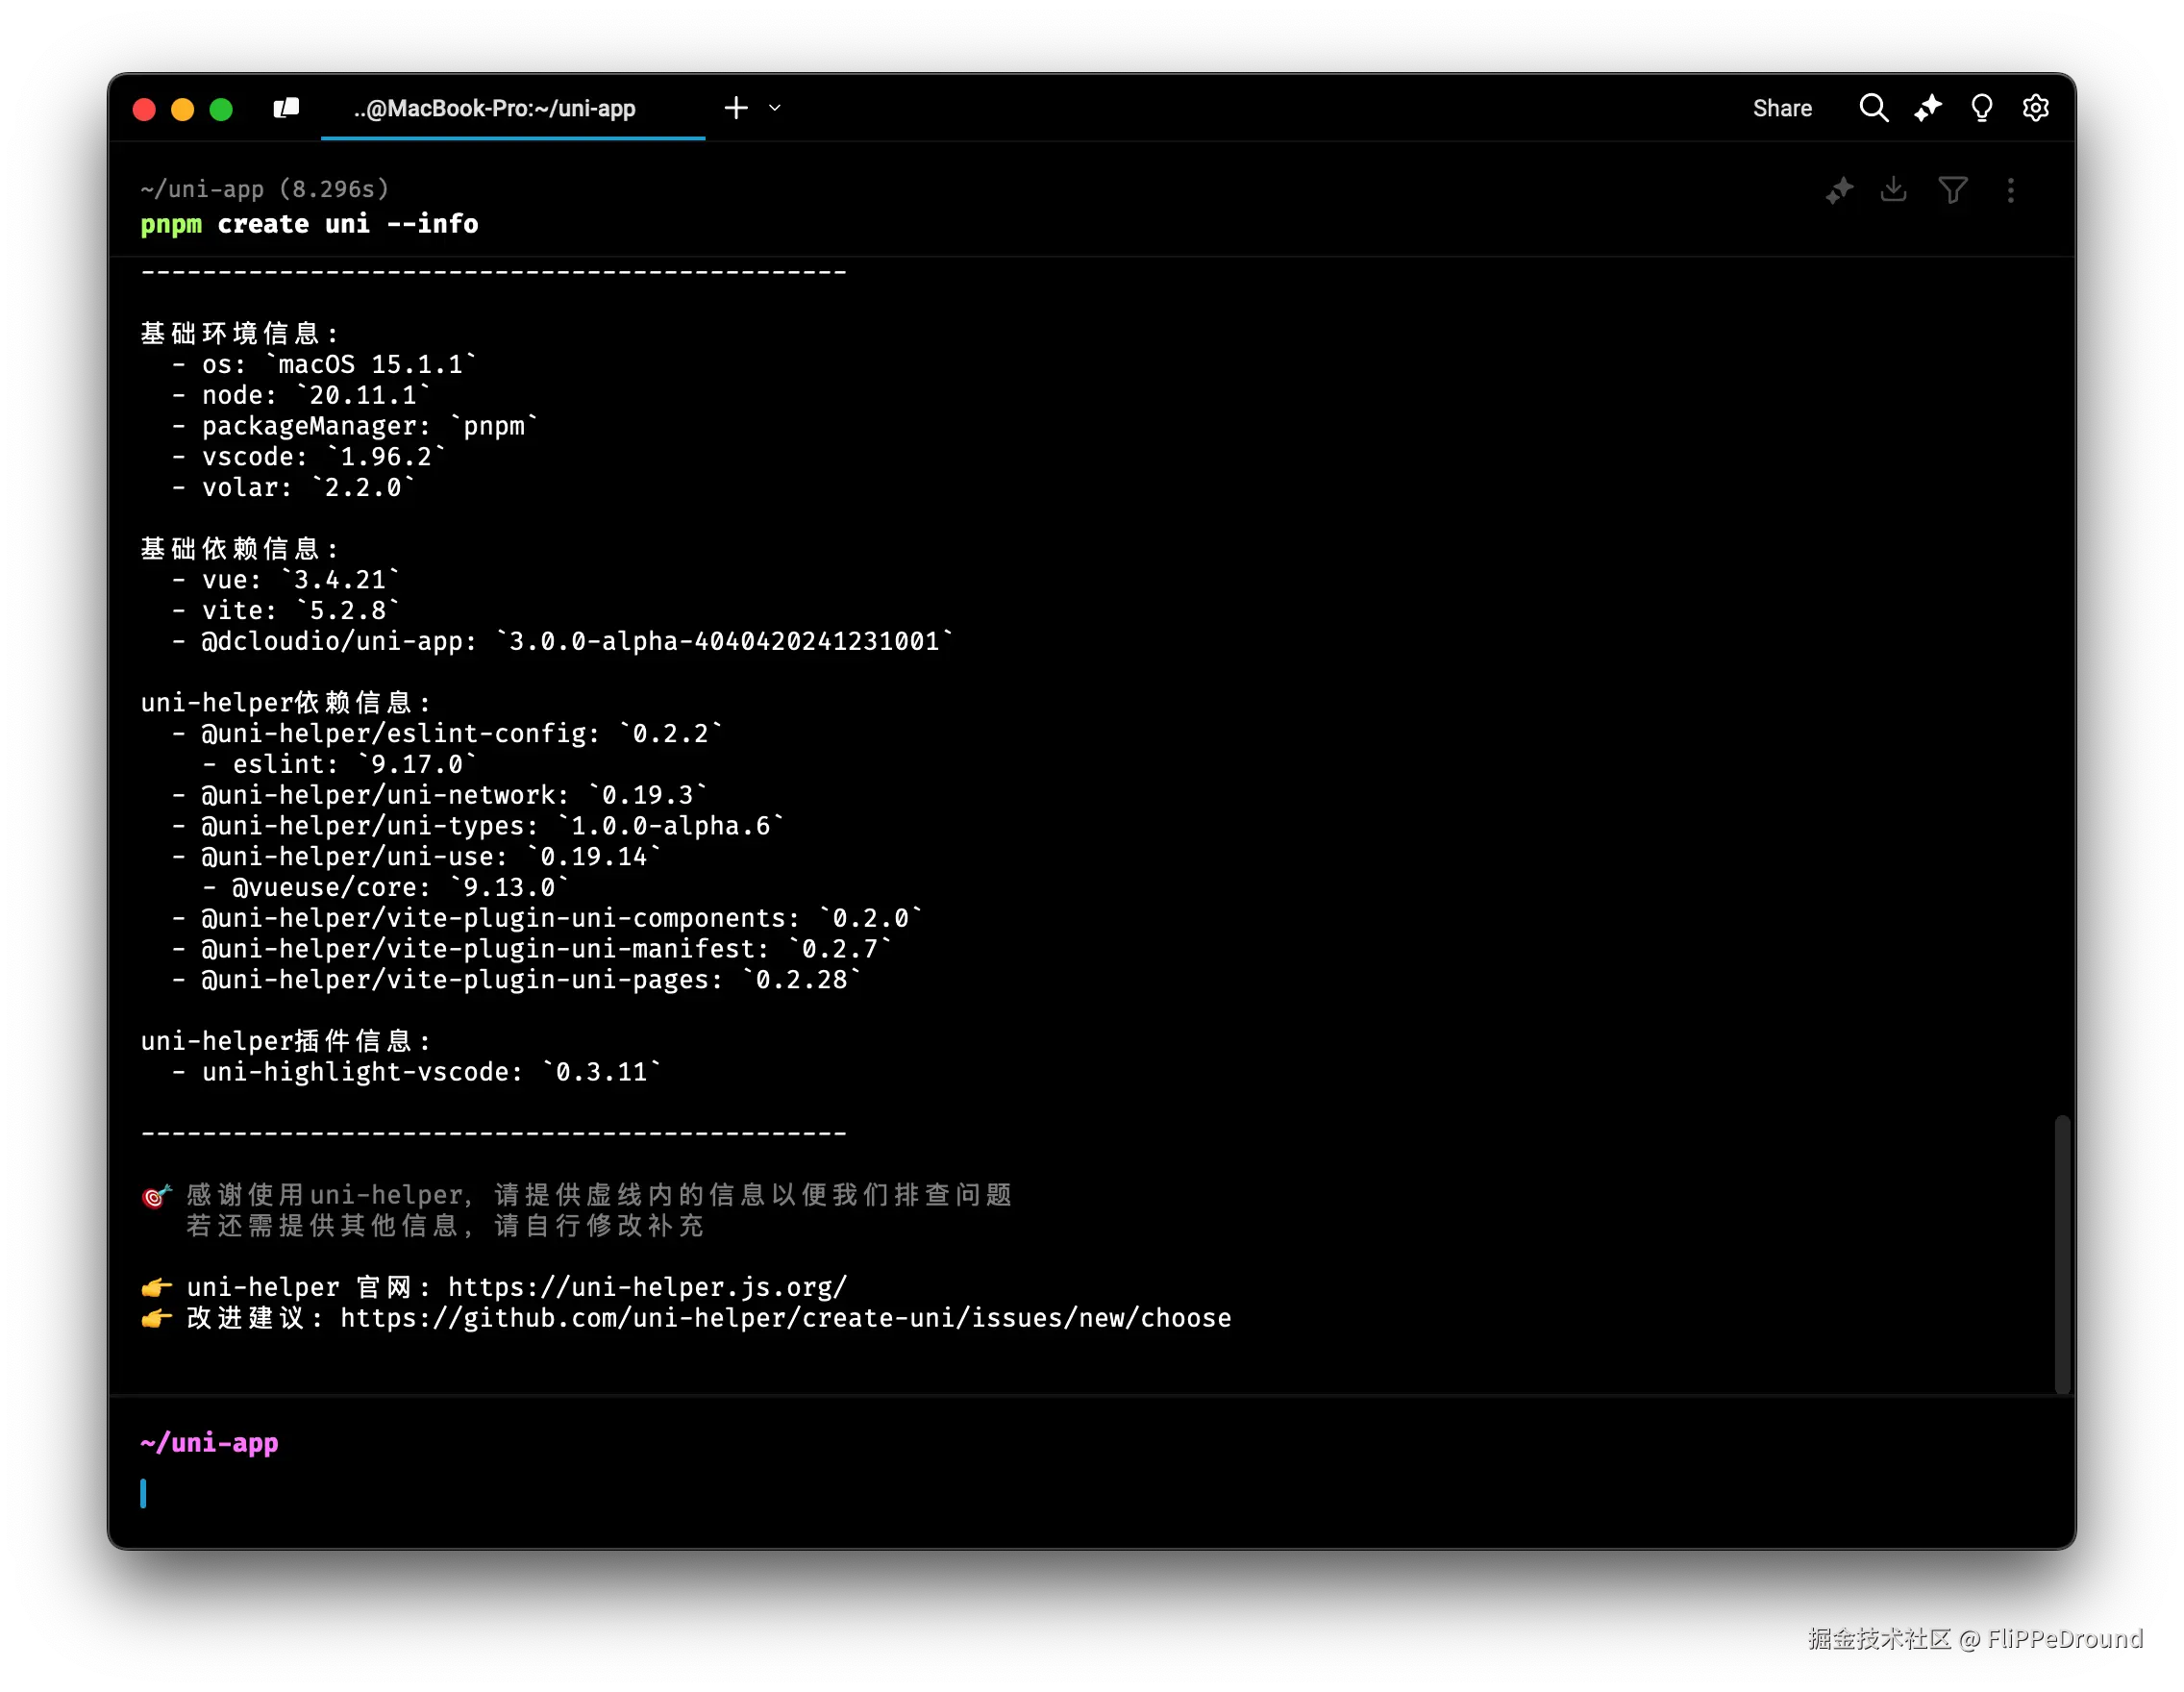The width and height of the screenshot is (2184, 1692).
Task: Click the yellow minimize window button
Action: tap(183, 109)
